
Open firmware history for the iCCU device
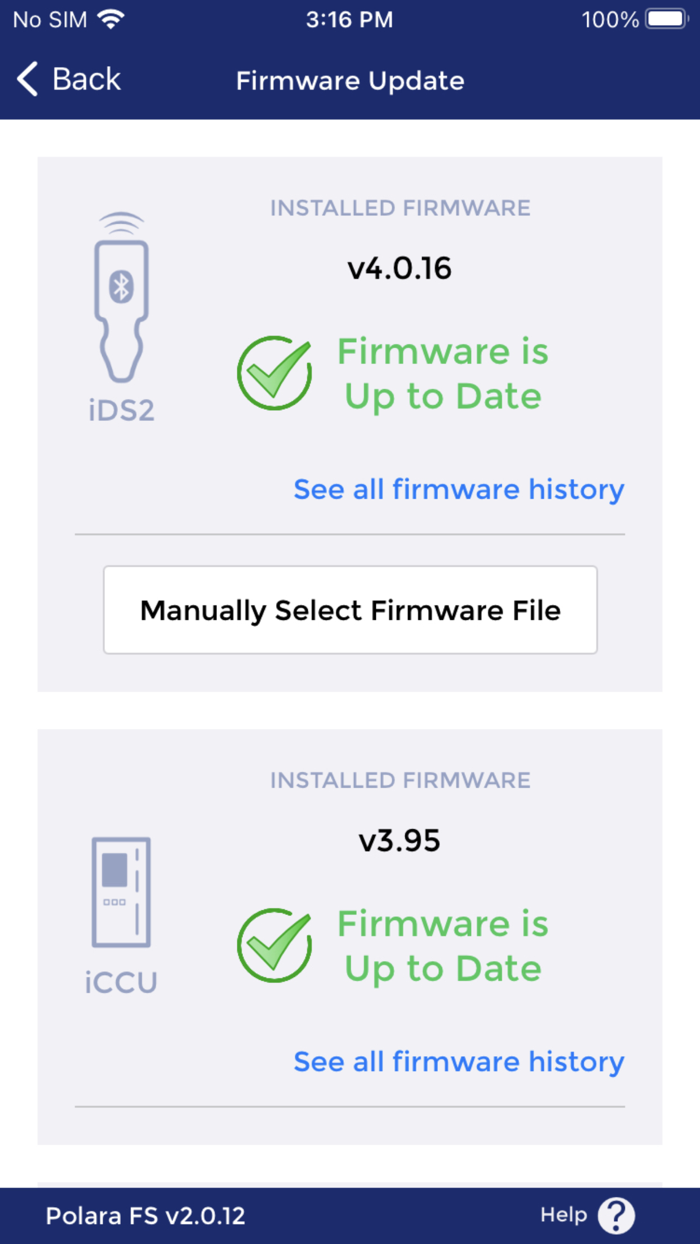pyautogui.click(x=458, y=1061)
